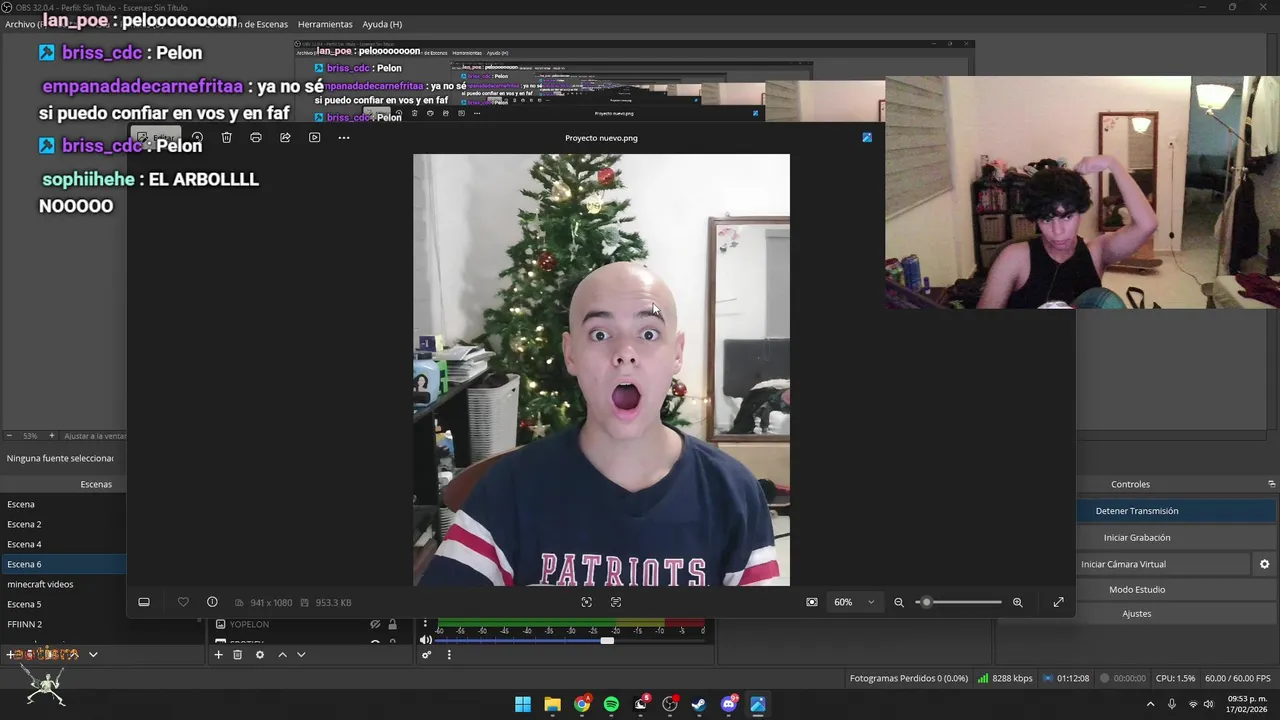Enable Modo Estudio

pos(1137,590)
